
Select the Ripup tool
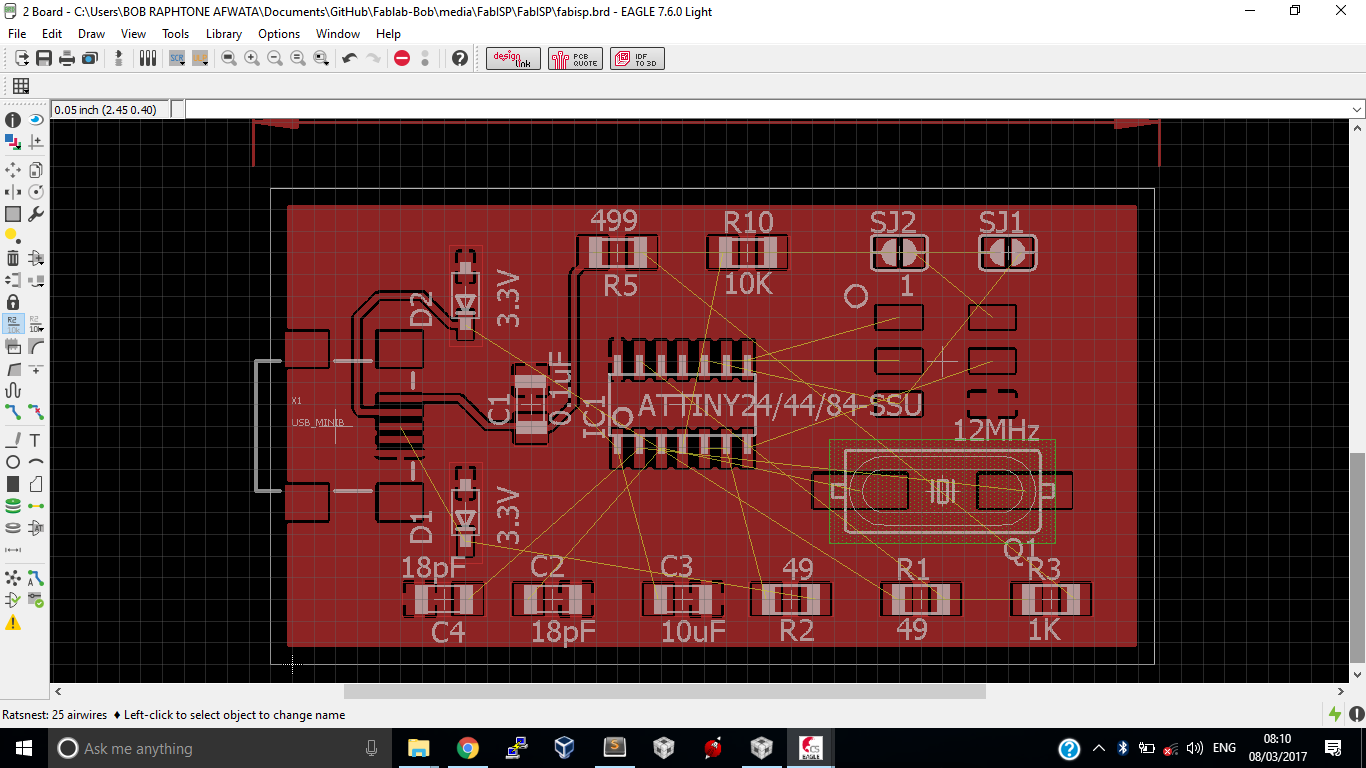pos(36,412)
